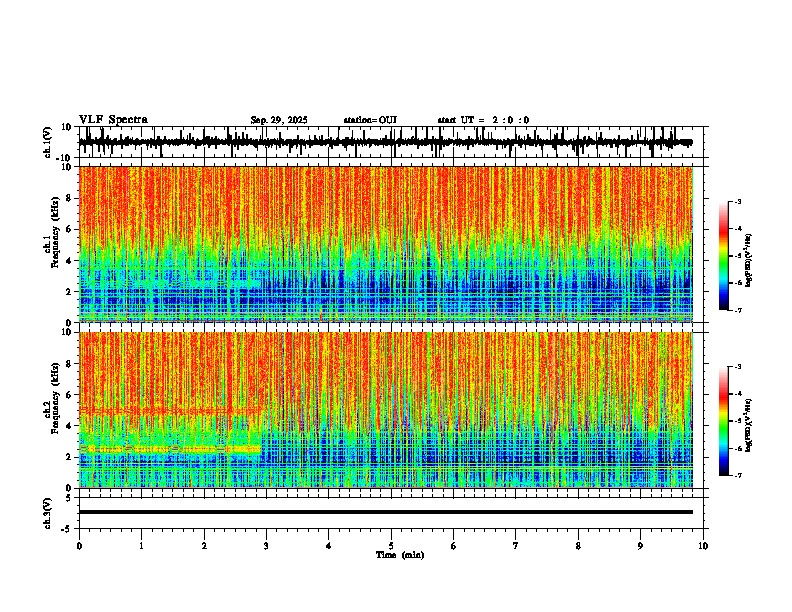Click the '5' tick on ch.3 axis
The image size is (792, 612).
click(69, 497)
